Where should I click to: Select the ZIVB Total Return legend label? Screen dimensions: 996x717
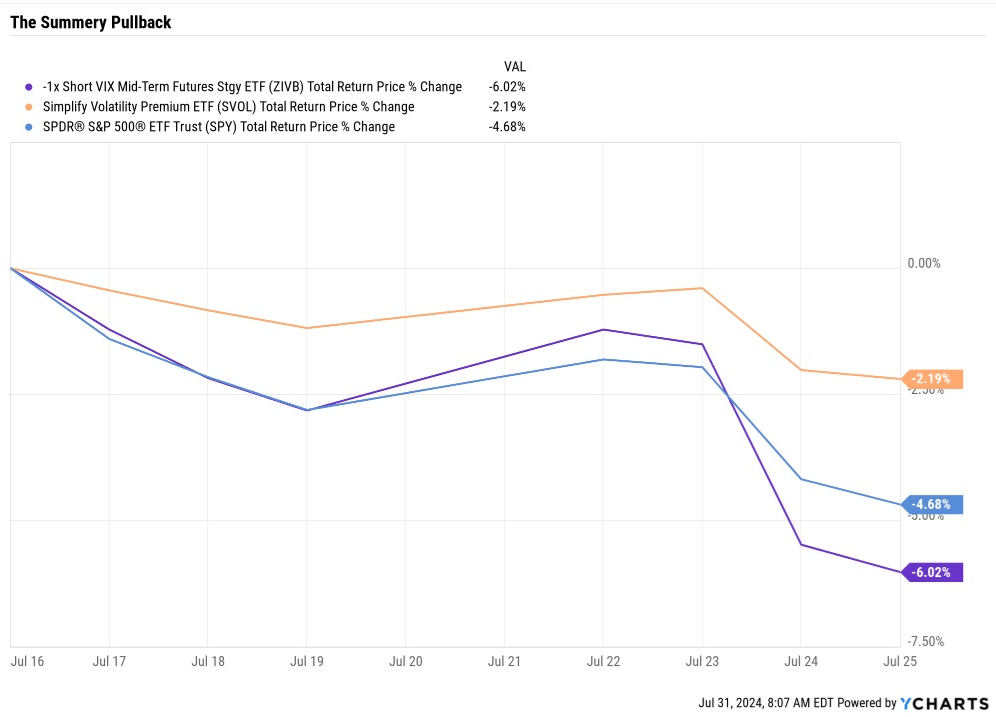247,87
